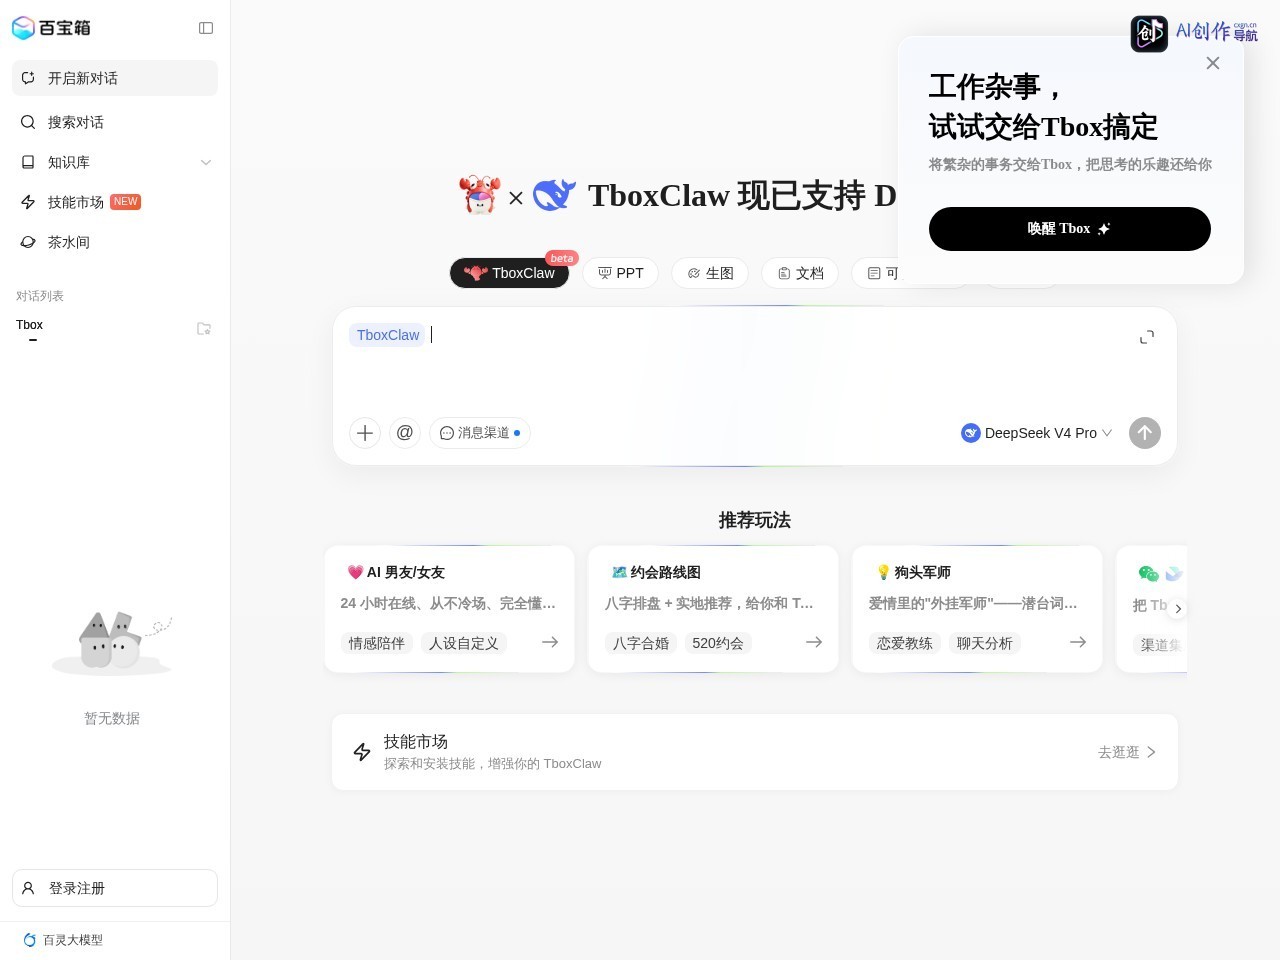Screen dimensions: 1280x960
Task: Open the 茶水间 item
Action: (x=115, y=242)
